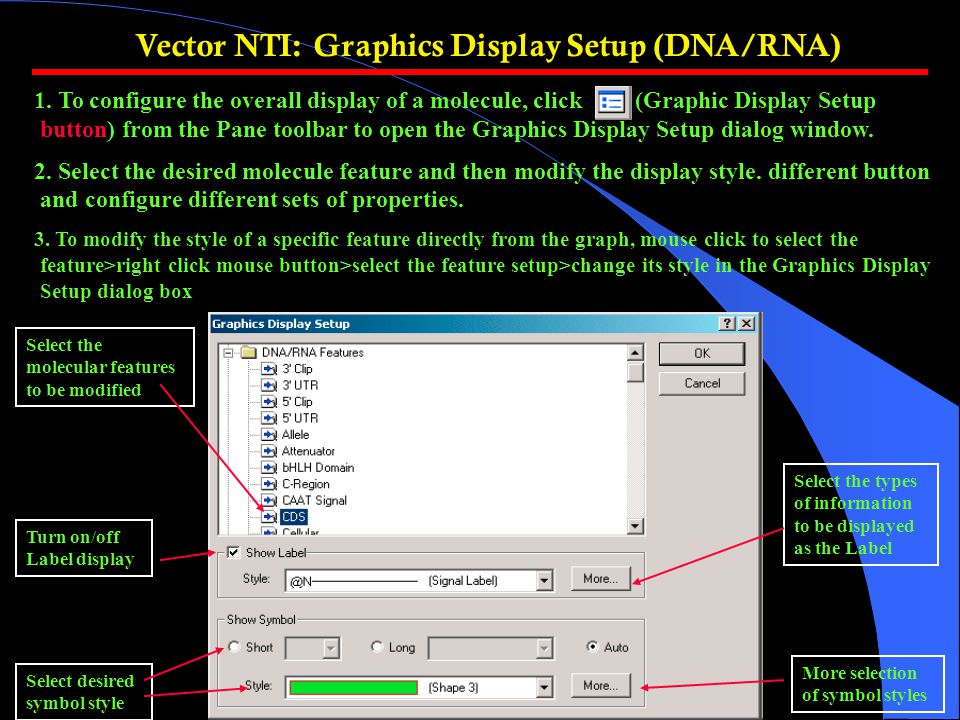960x720 pixels.
Task: Click More next to symbol Style
Action: 601,686
